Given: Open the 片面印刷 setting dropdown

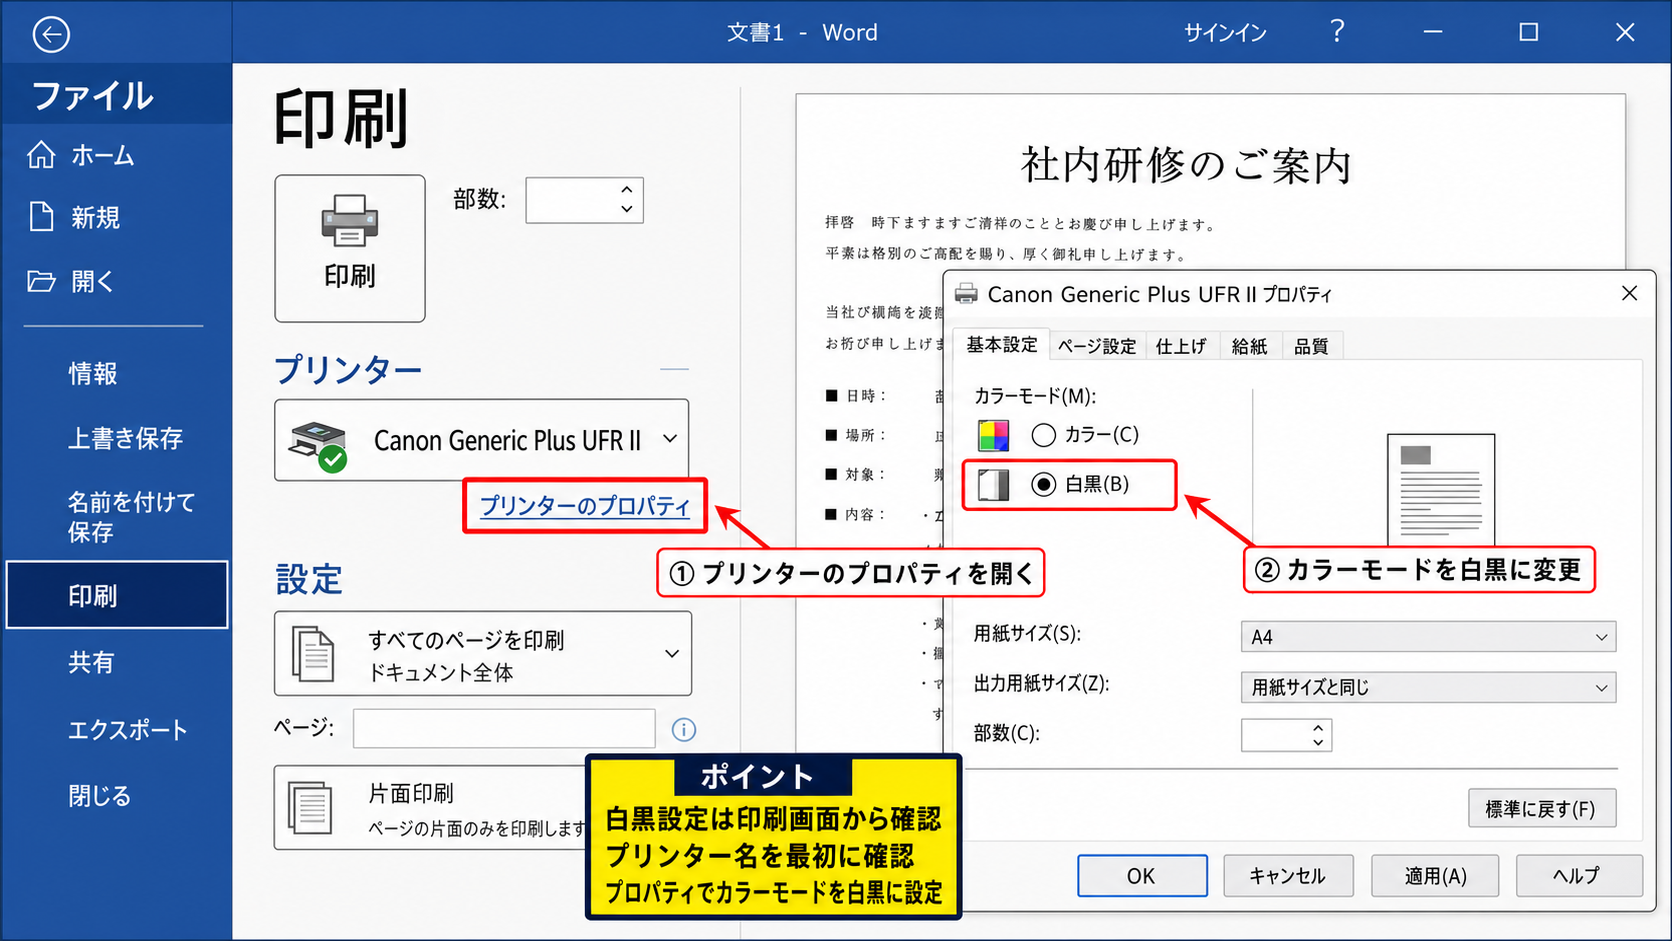Looking at the screenshot, I should 430,808.
